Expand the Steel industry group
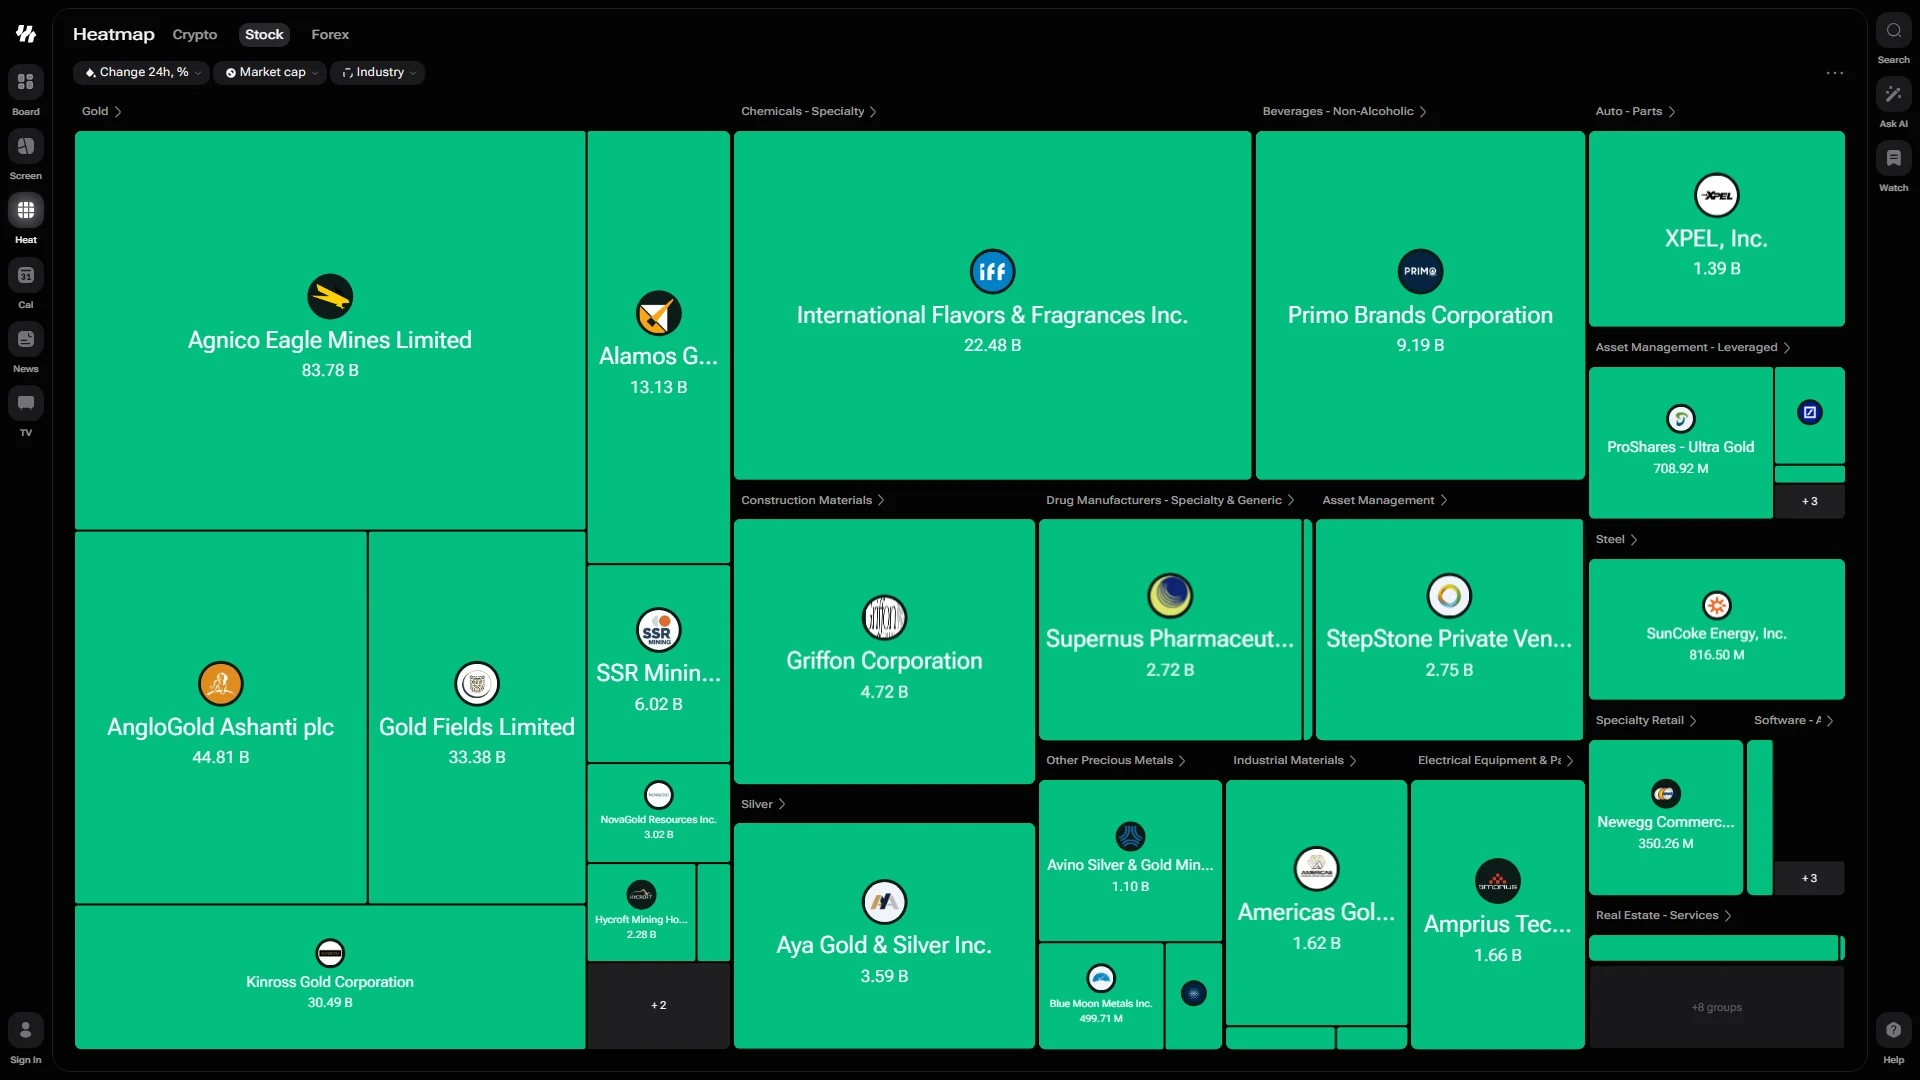 tap(1617, 540)
